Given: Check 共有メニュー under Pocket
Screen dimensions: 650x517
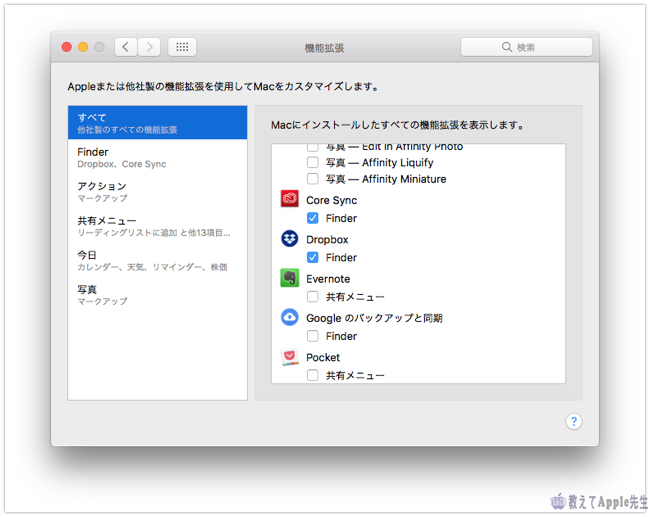Looking at the screenshot, I should tap(313, 375).
